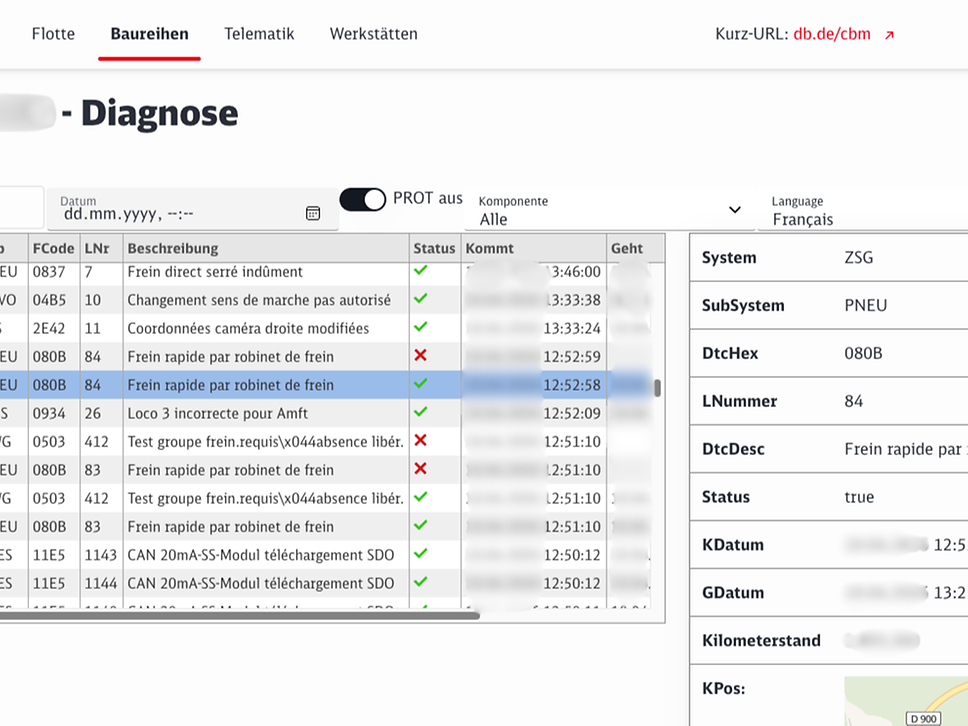Click the vertical scrollbar thumb of the table
The image size is (968, 726).
(657, 388)
